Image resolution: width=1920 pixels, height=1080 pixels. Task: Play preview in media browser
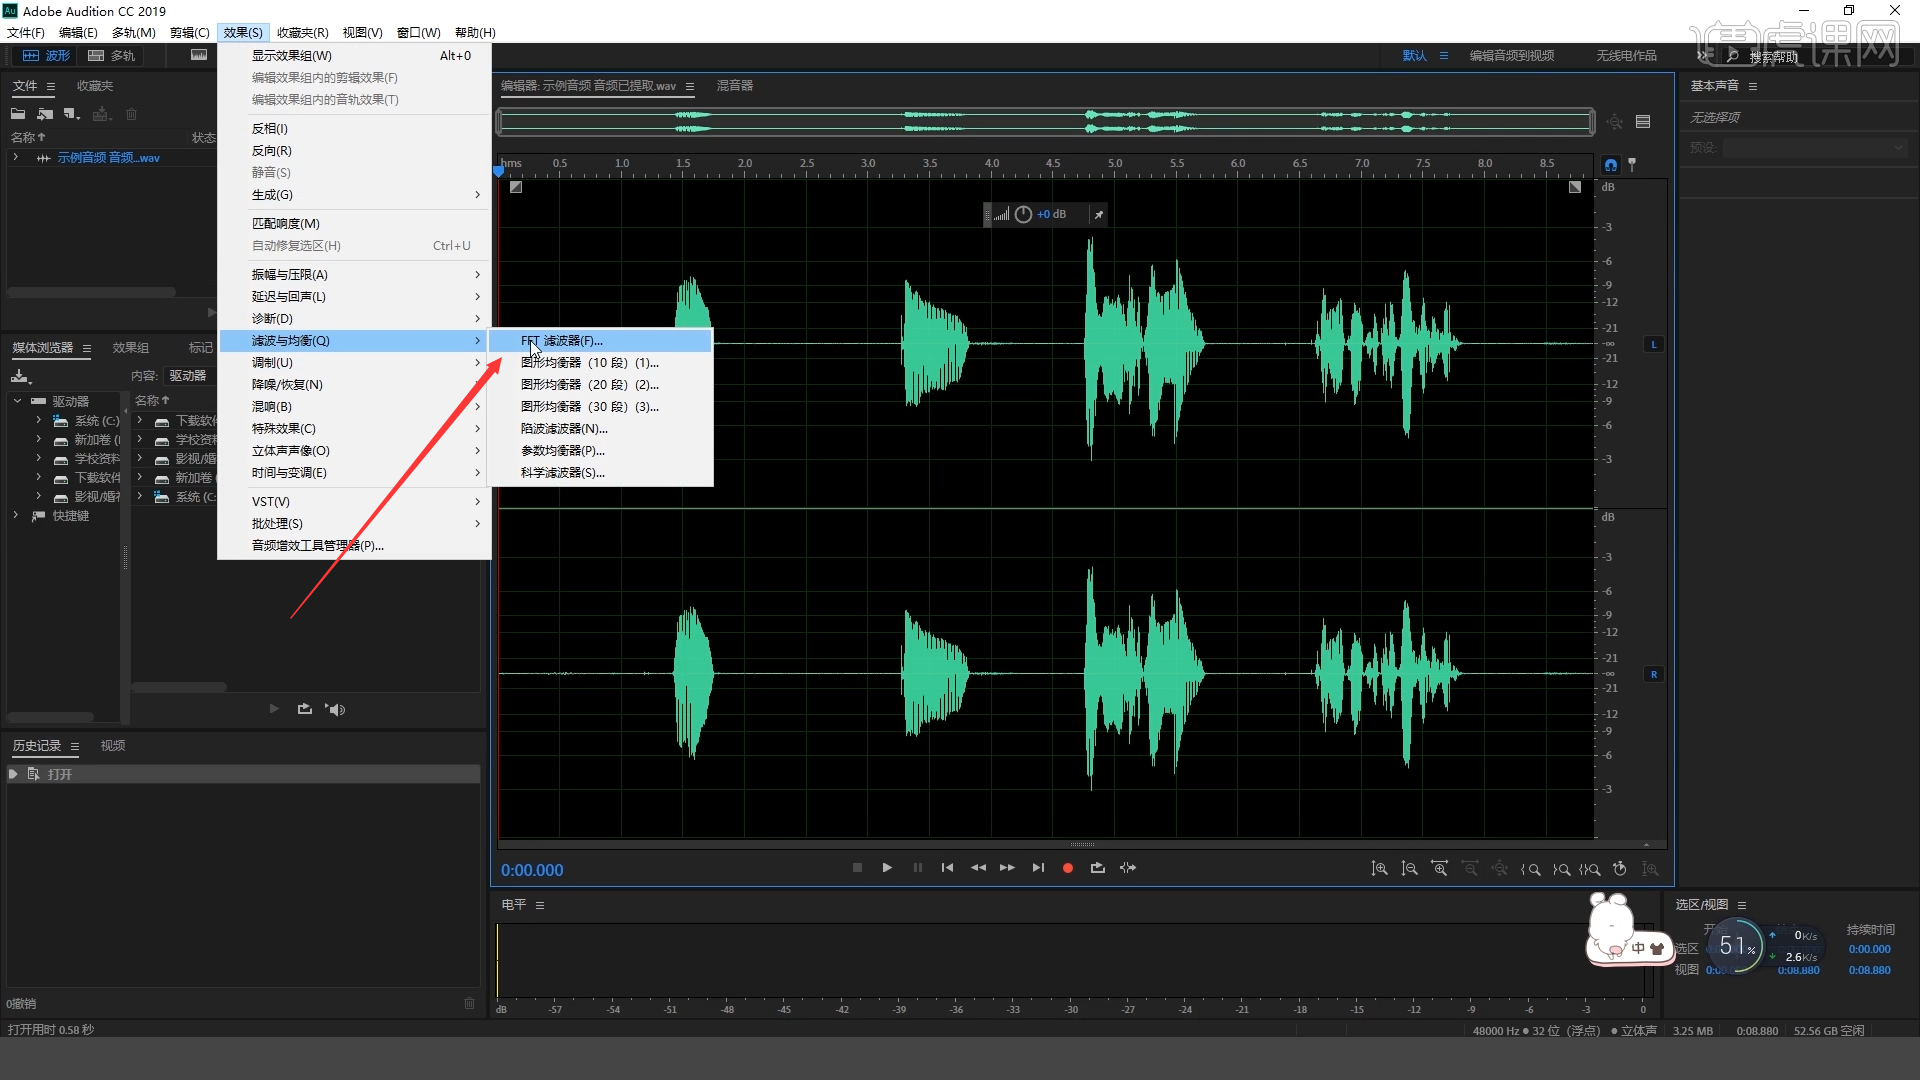[x=274, y=709]
